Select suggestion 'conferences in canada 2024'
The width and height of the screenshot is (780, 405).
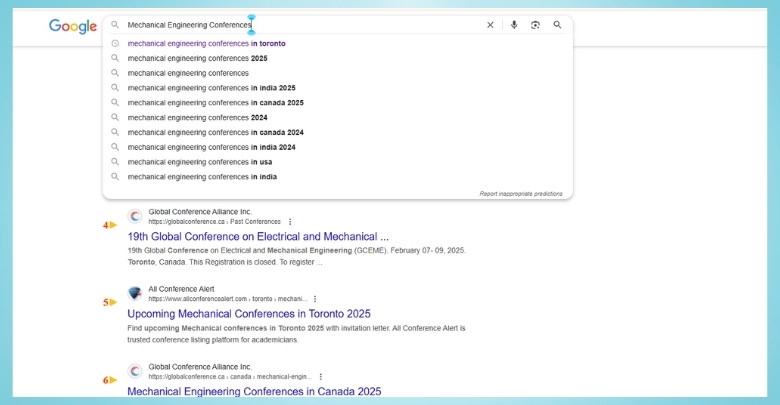215,132
